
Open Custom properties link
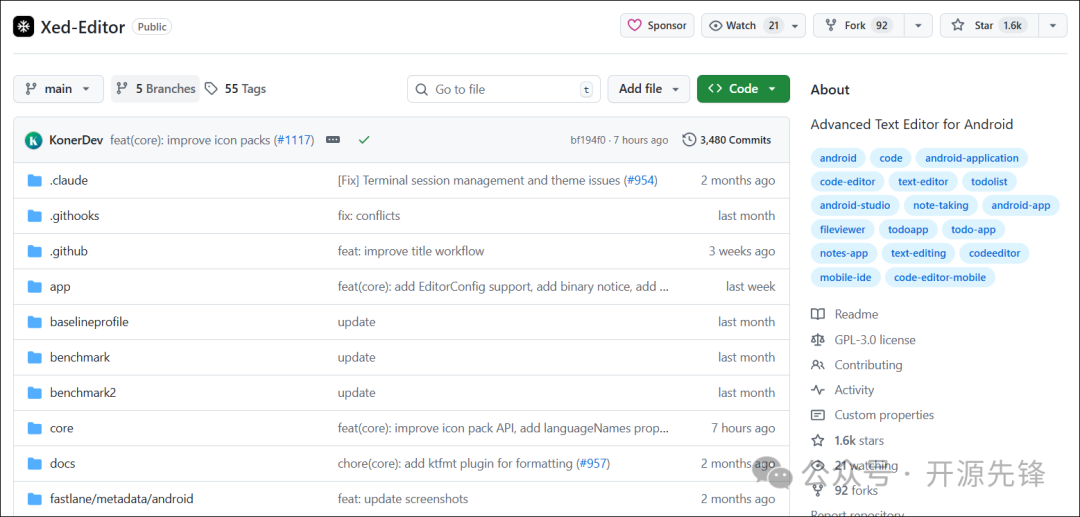pos(884,414)
